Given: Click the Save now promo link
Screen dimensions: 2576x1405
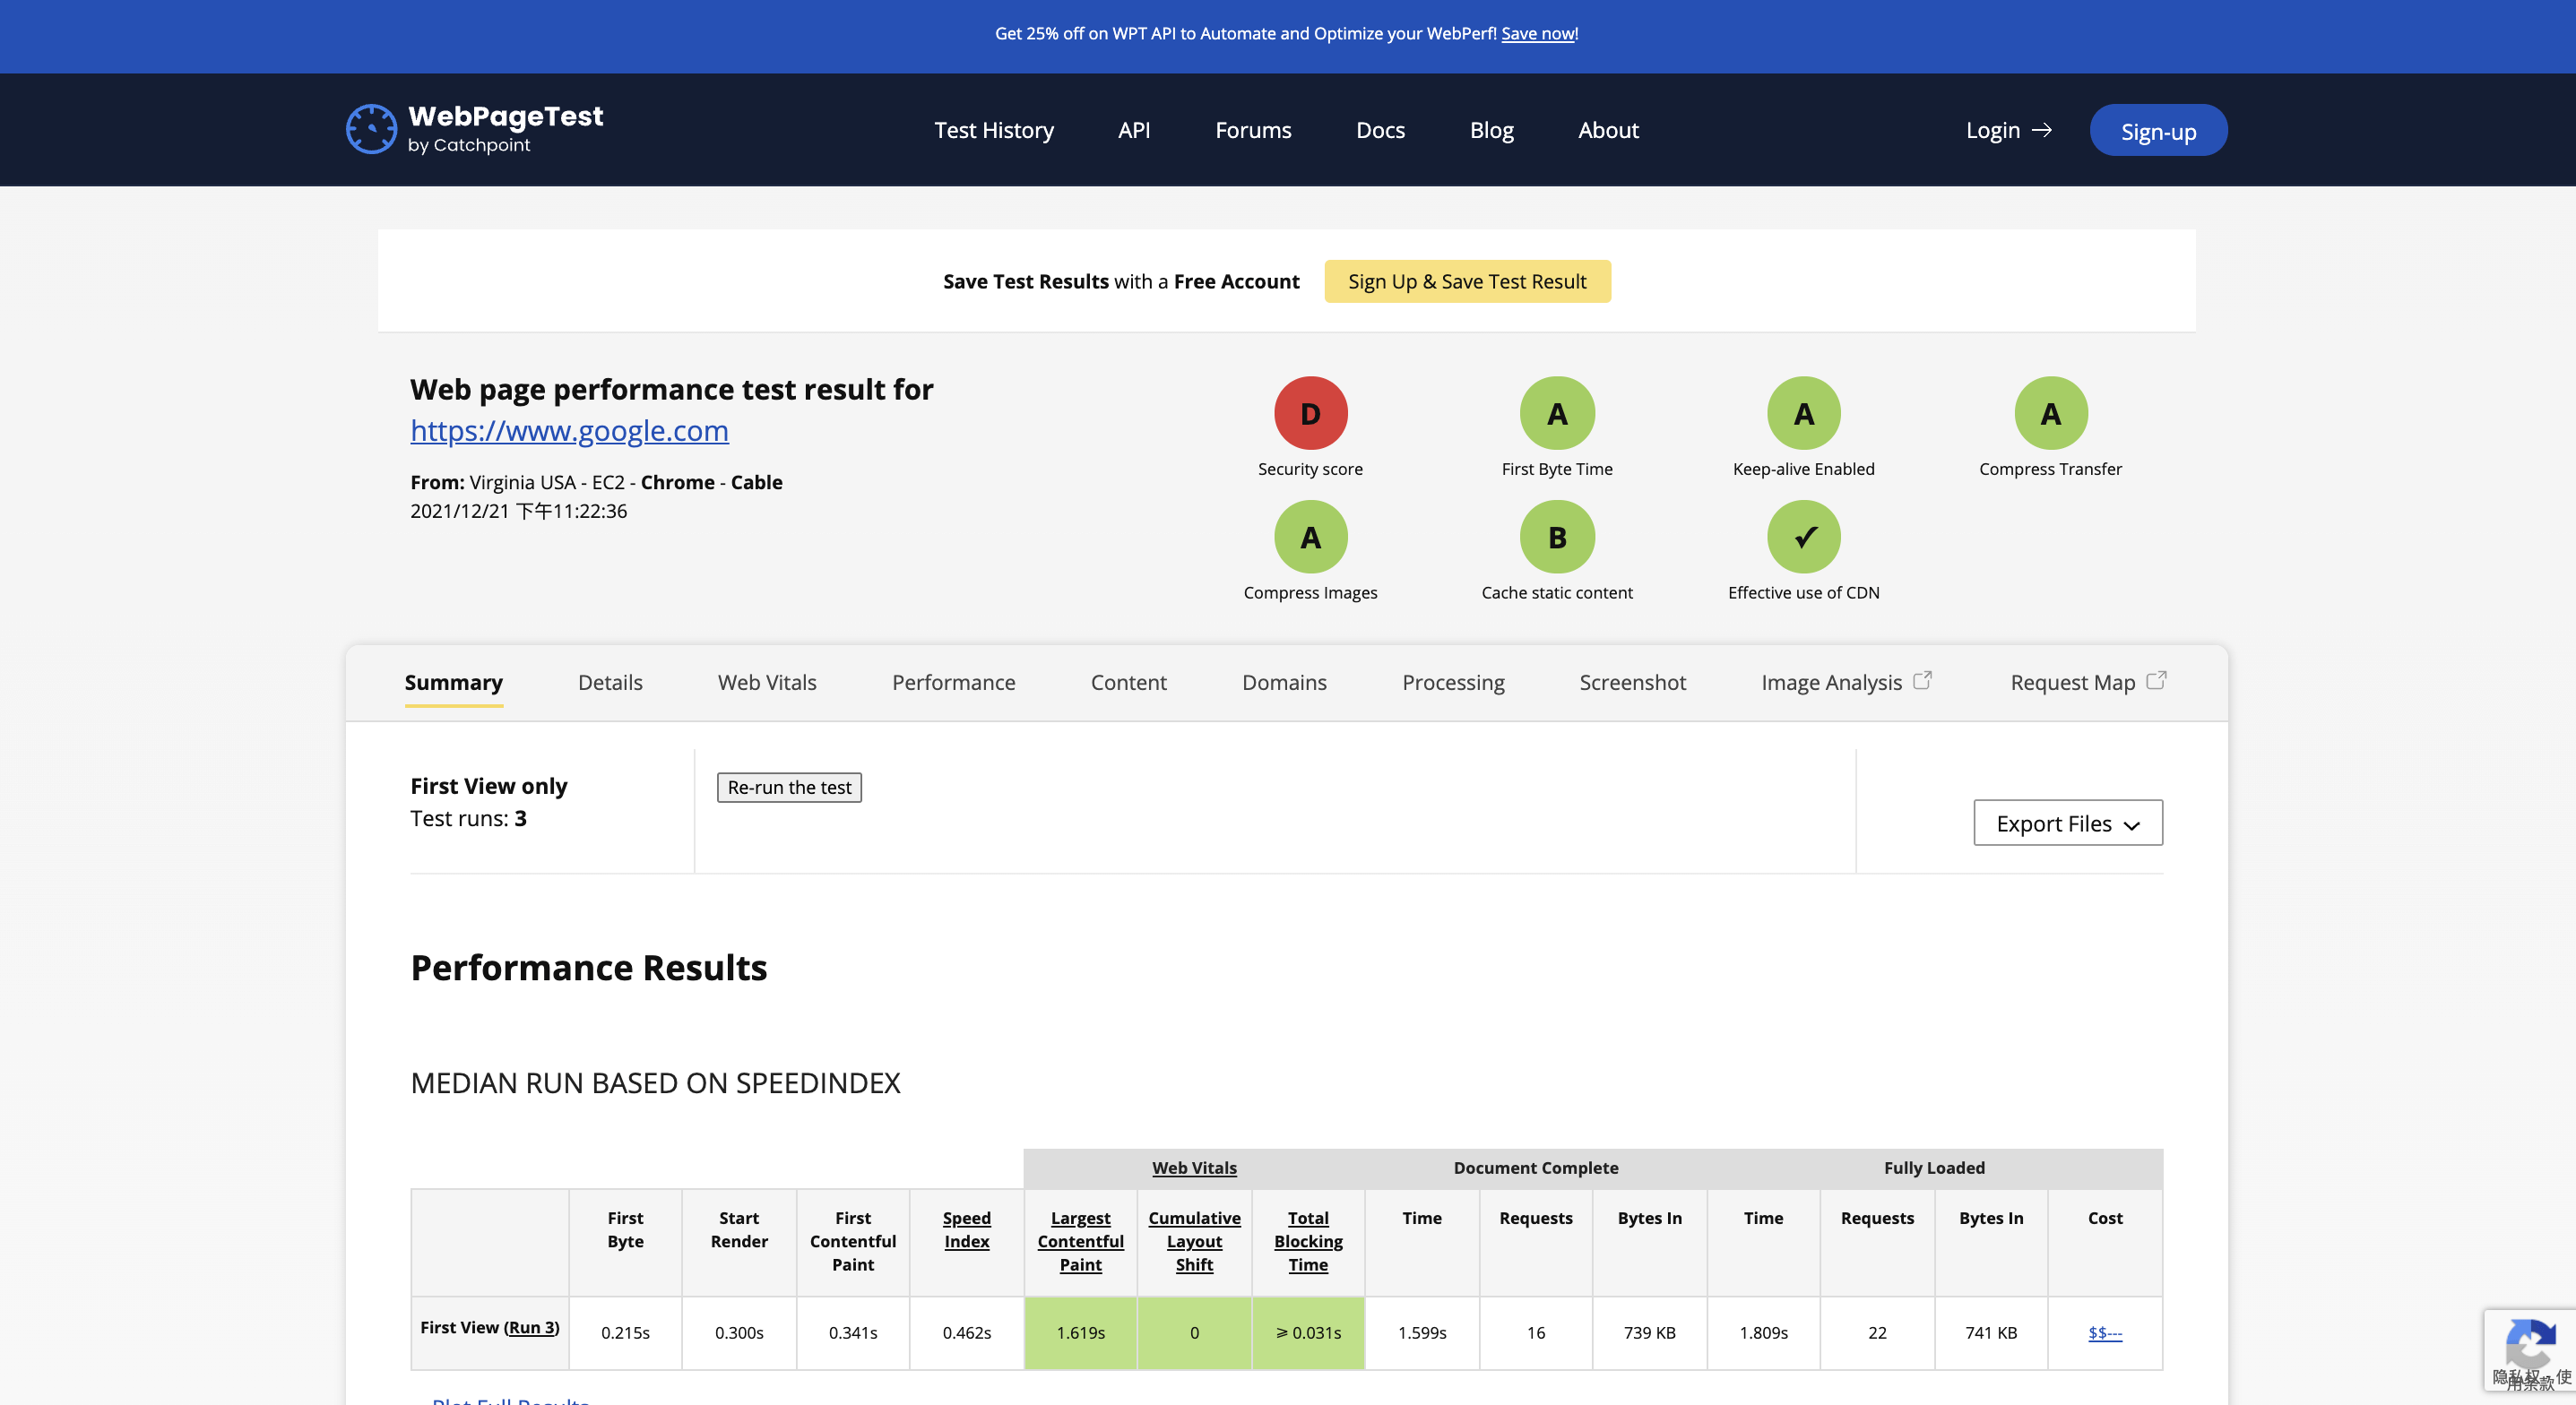Looking at the screenshot, I should (1537, 33).
